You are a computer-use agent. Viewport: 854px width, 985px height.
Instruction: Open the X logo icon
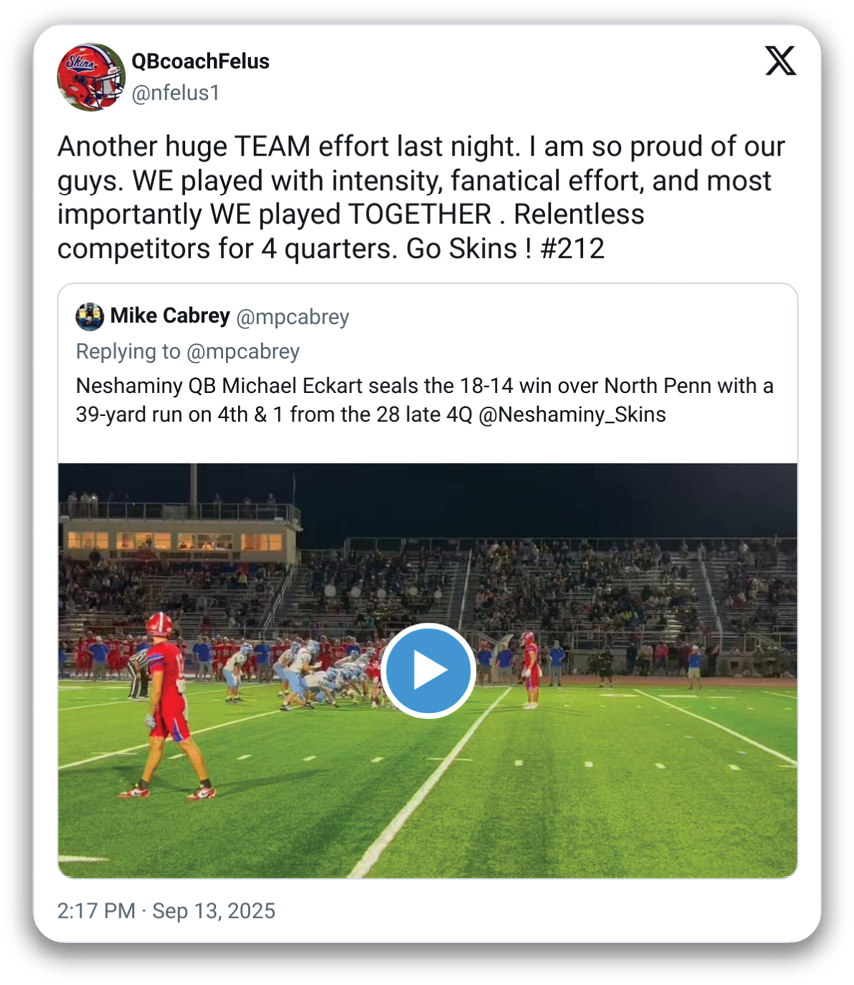coord(780,61)
